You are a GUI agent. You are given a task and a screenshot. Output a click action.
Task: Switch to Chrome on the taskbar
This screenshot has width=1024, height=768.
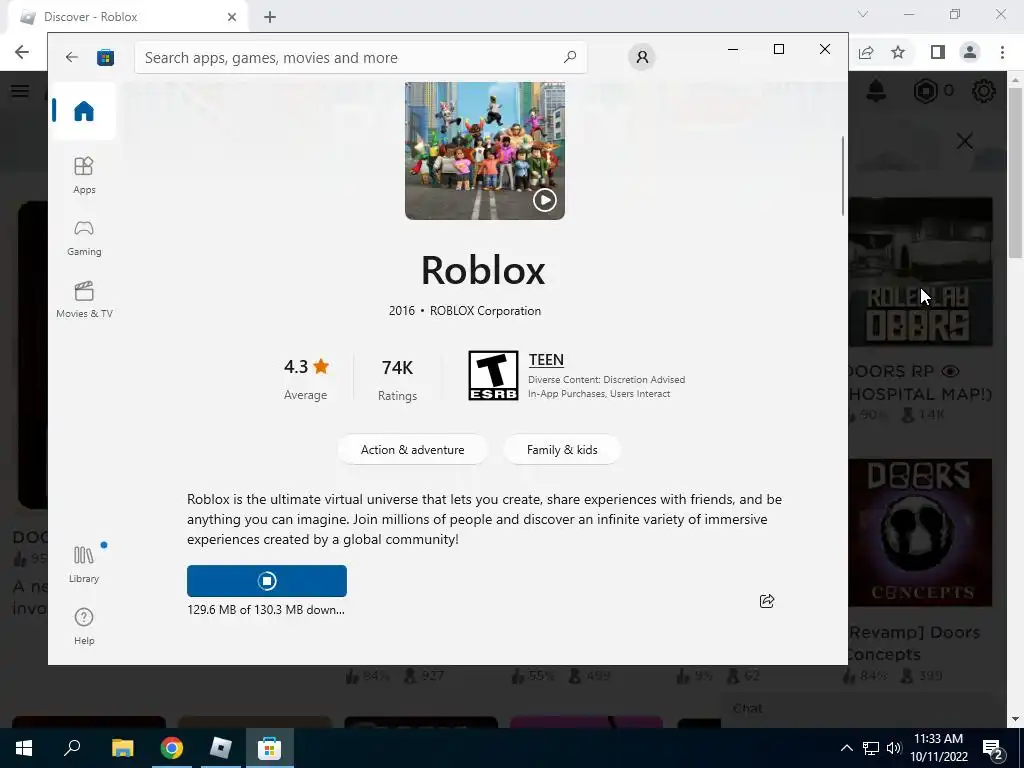point(172,748)
